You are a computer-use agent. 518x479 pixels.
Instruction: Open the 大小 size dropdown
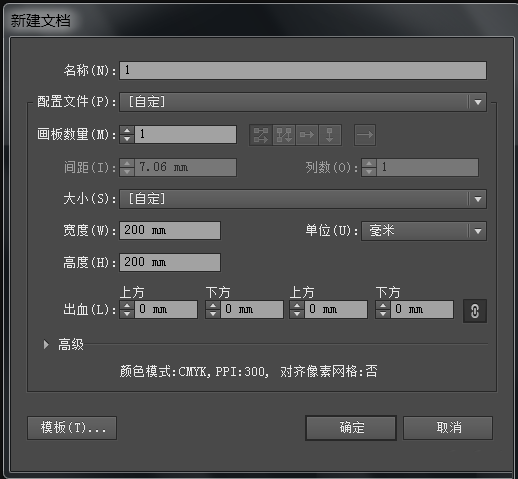[303, 199]
